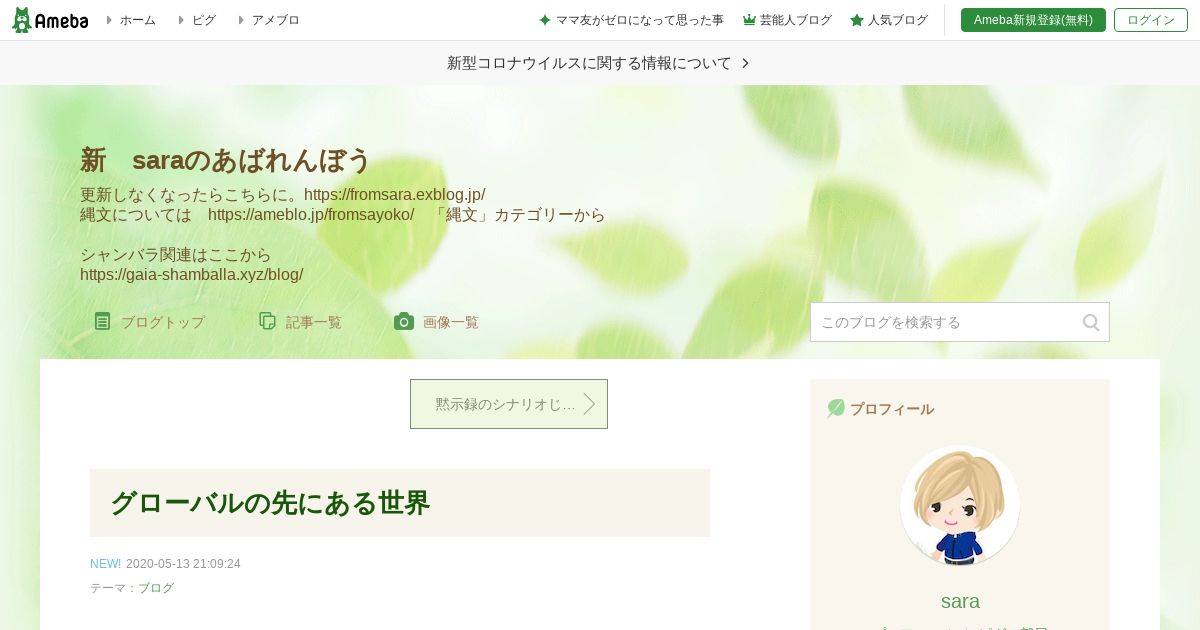Click the sara profile name
1200x630 pixels.
pos(960,601)
